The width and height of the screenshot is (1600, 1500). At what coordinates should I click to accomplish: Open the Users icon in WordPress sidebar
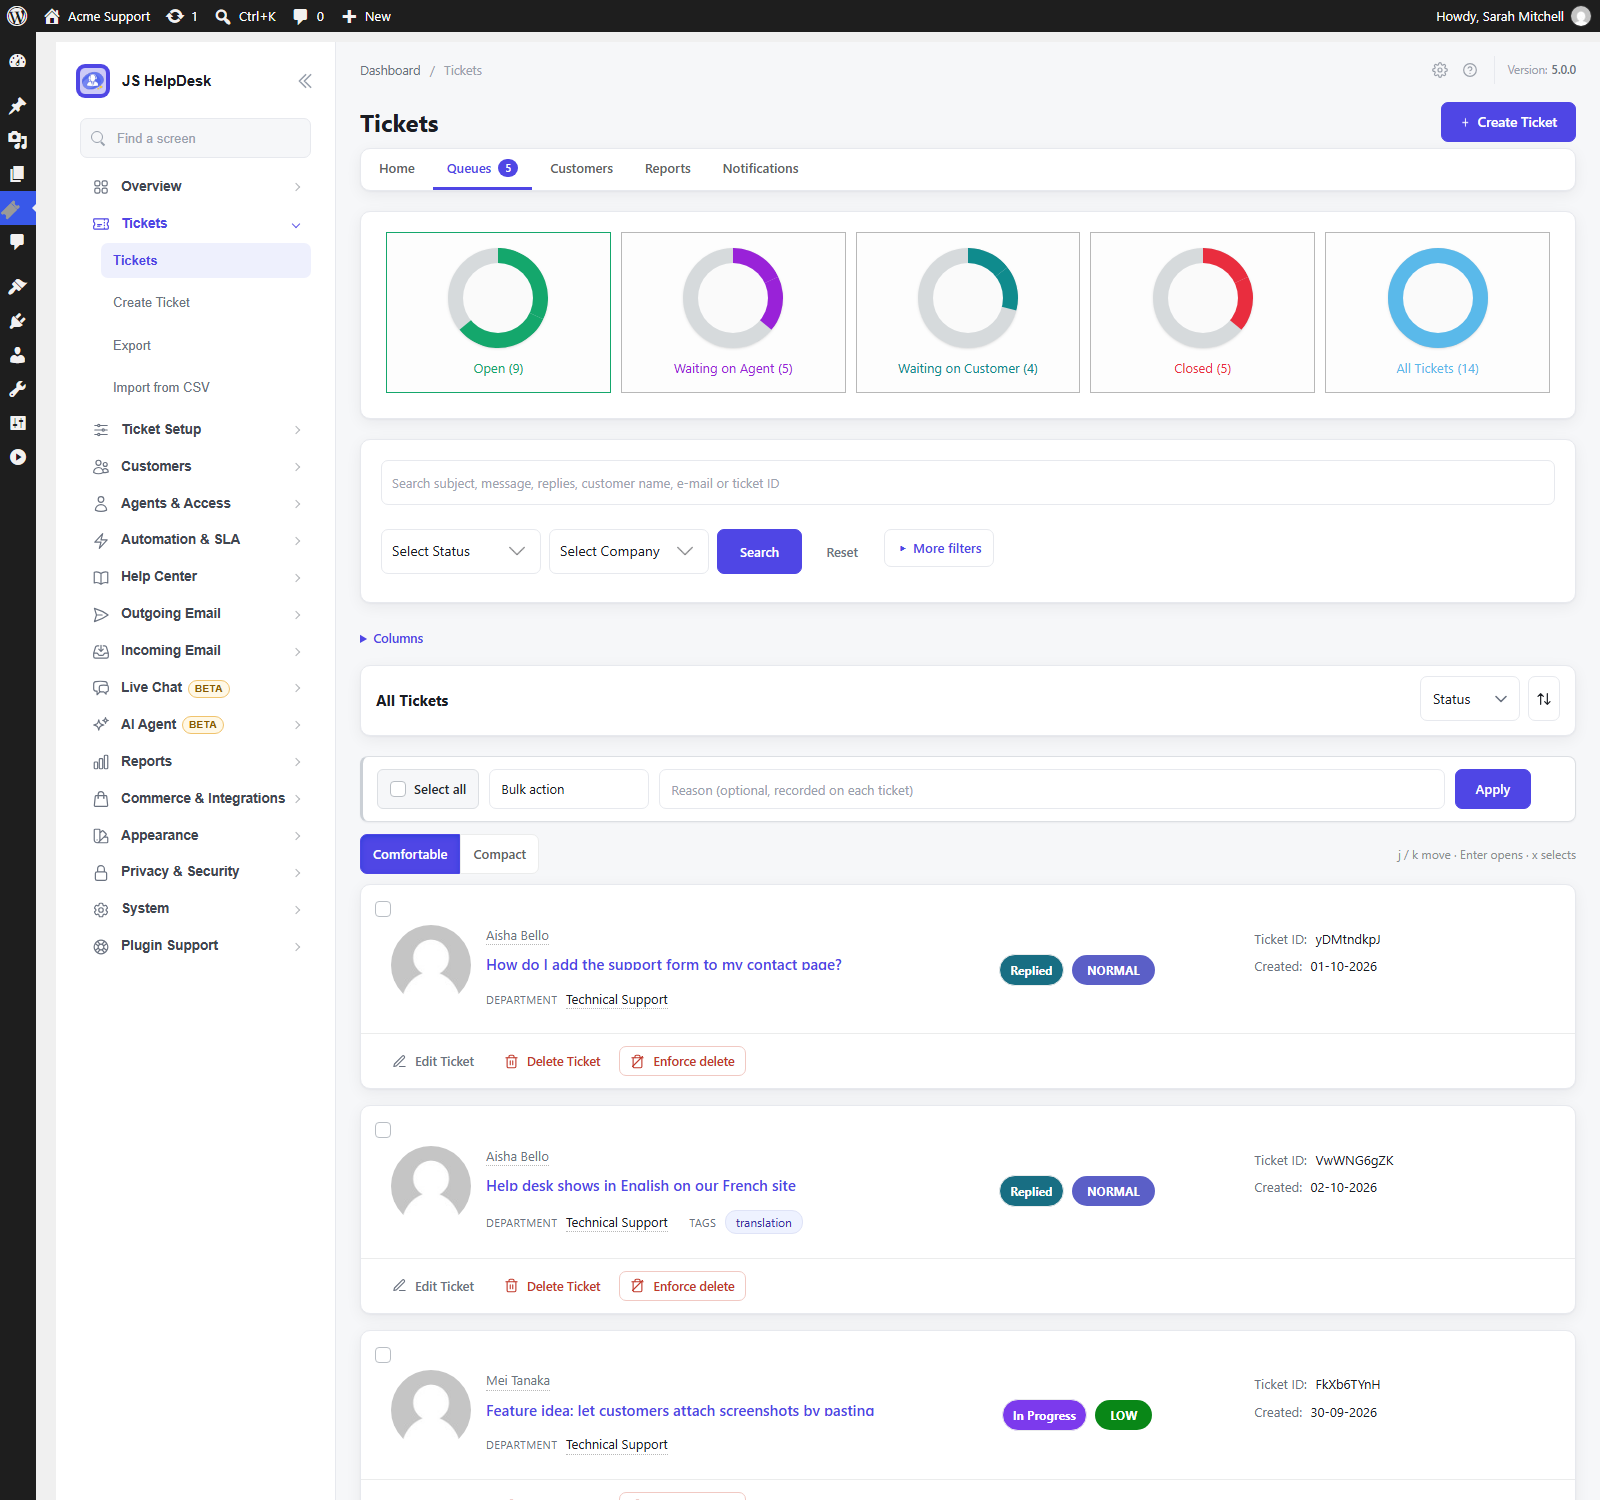coord(17,355)
